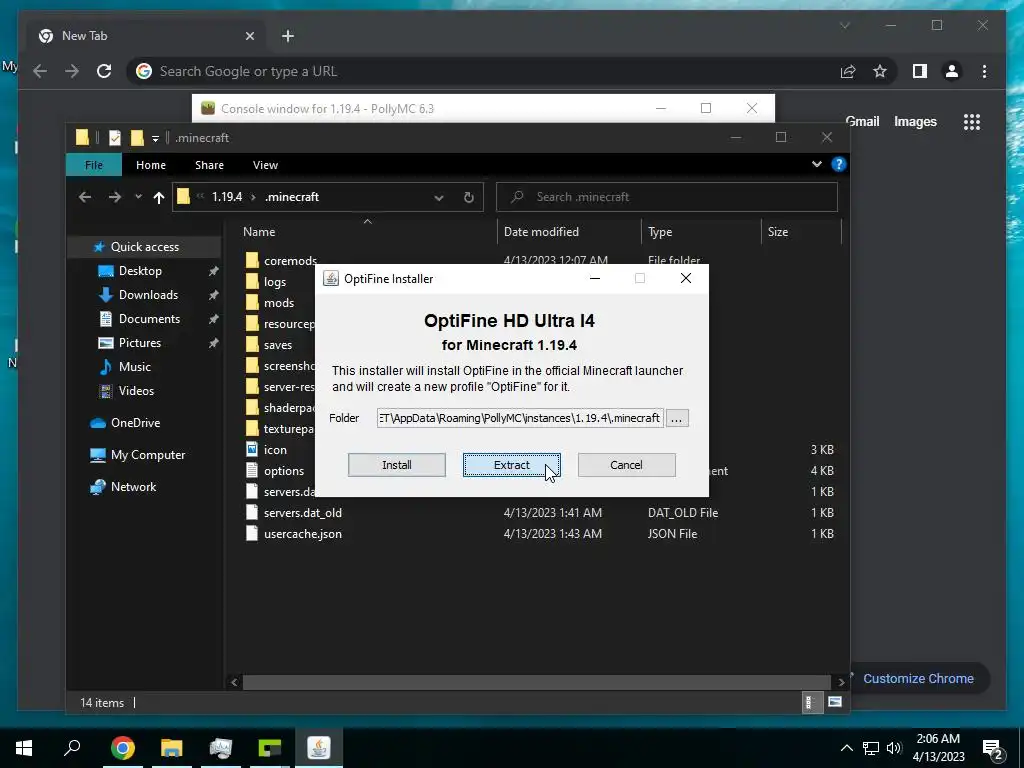
Task: Open View ribbon tab in File Explorer
Action: pos(265,165)
